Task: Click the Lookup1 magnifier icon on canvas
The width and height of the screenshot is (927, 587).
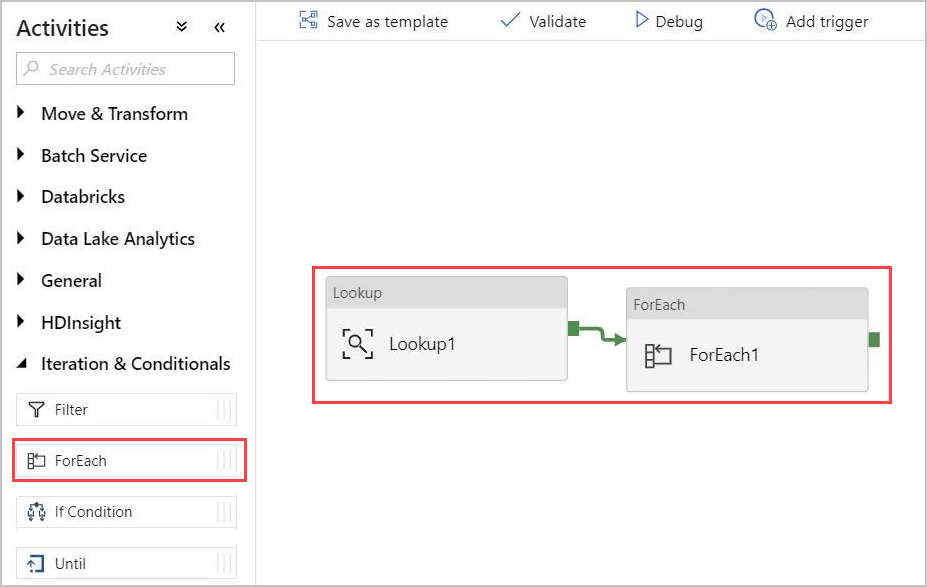Action: pyautogui.click(x=358, y=343)
